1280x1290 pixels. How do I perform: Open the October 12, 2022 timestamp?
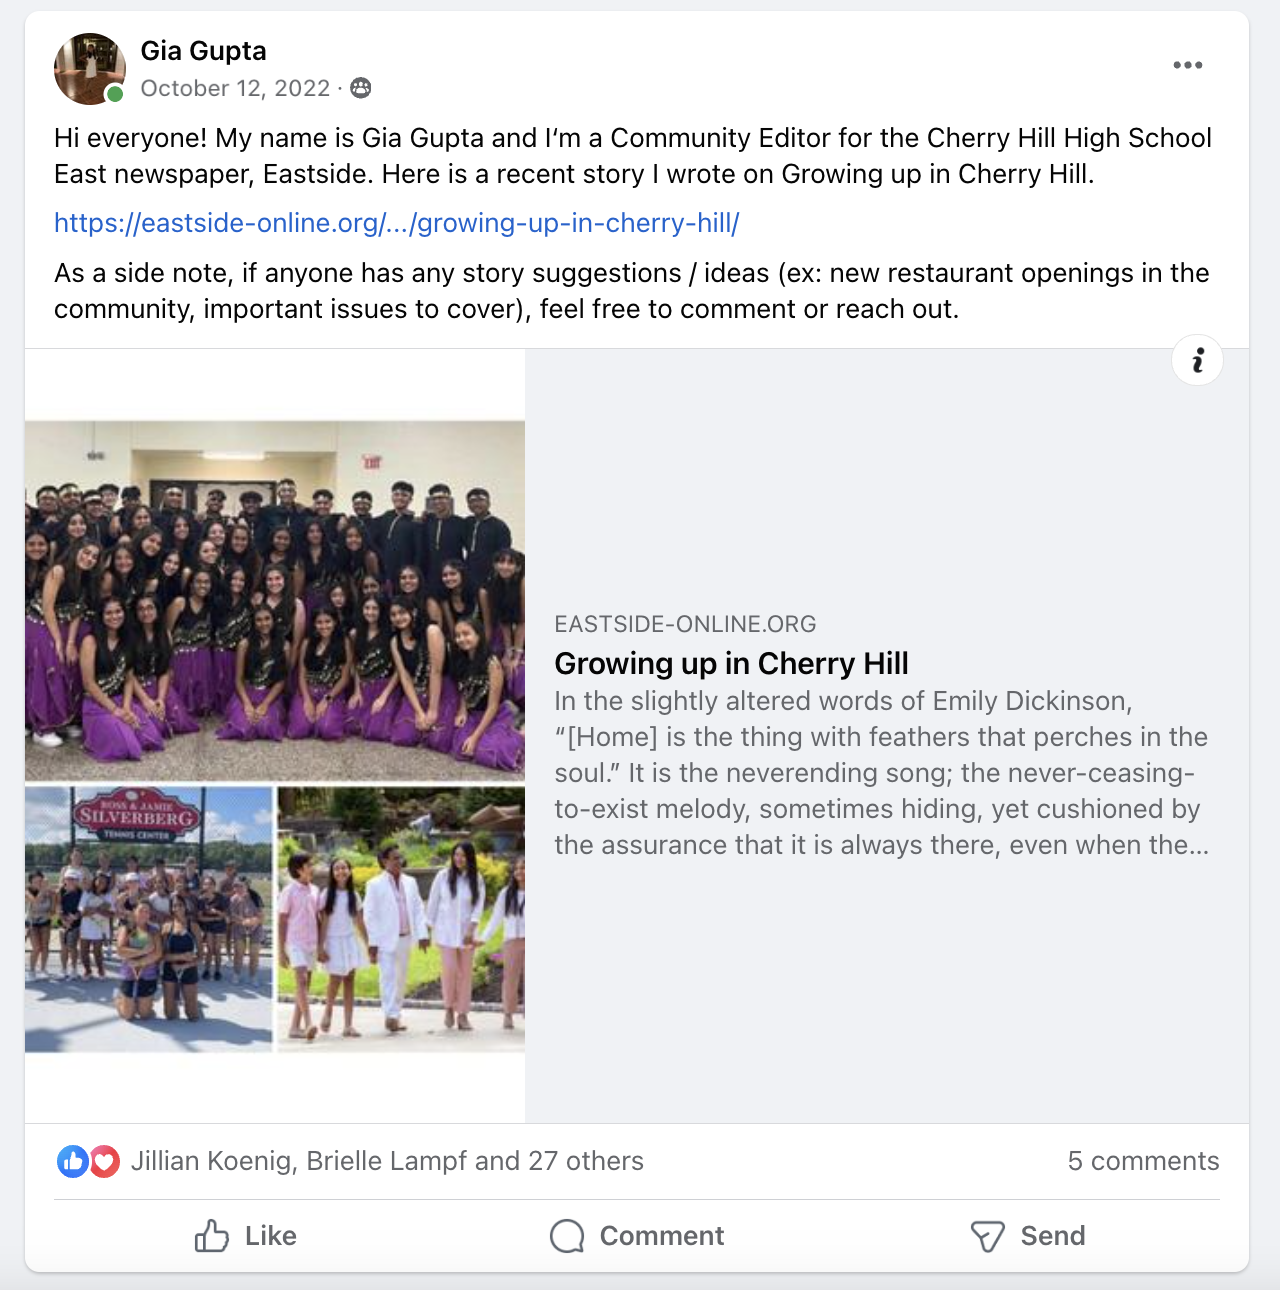[x=235, y=88]
